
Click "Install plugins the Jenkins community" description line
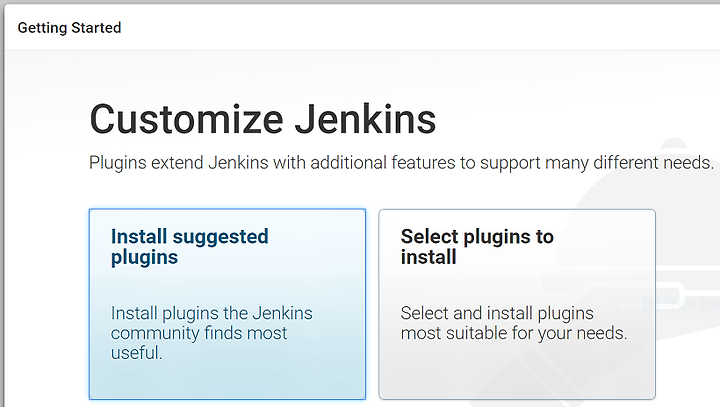211,313
